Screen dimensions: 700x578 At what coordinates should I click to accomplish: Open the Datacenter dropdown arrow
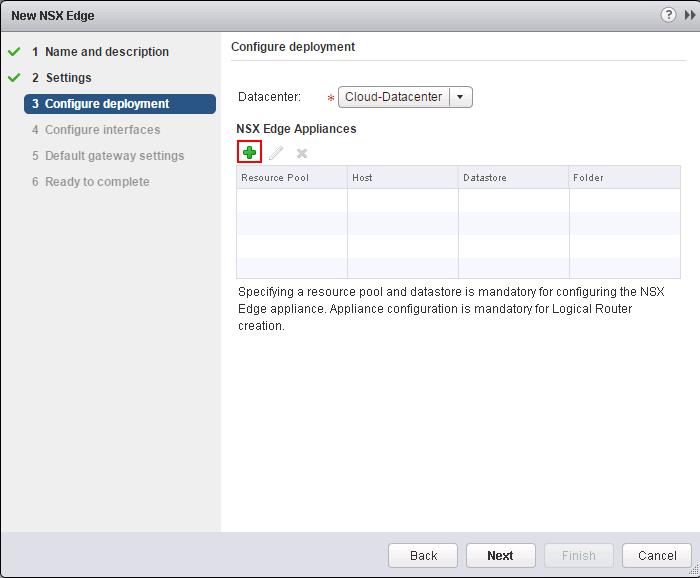460,97
